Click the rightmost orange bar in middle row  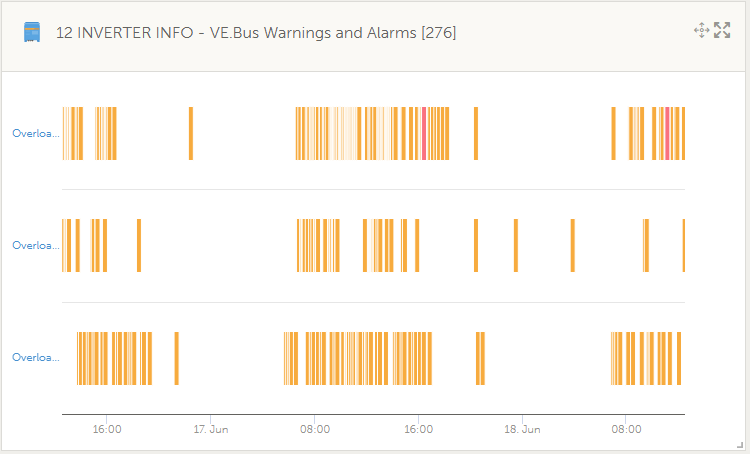684,245
